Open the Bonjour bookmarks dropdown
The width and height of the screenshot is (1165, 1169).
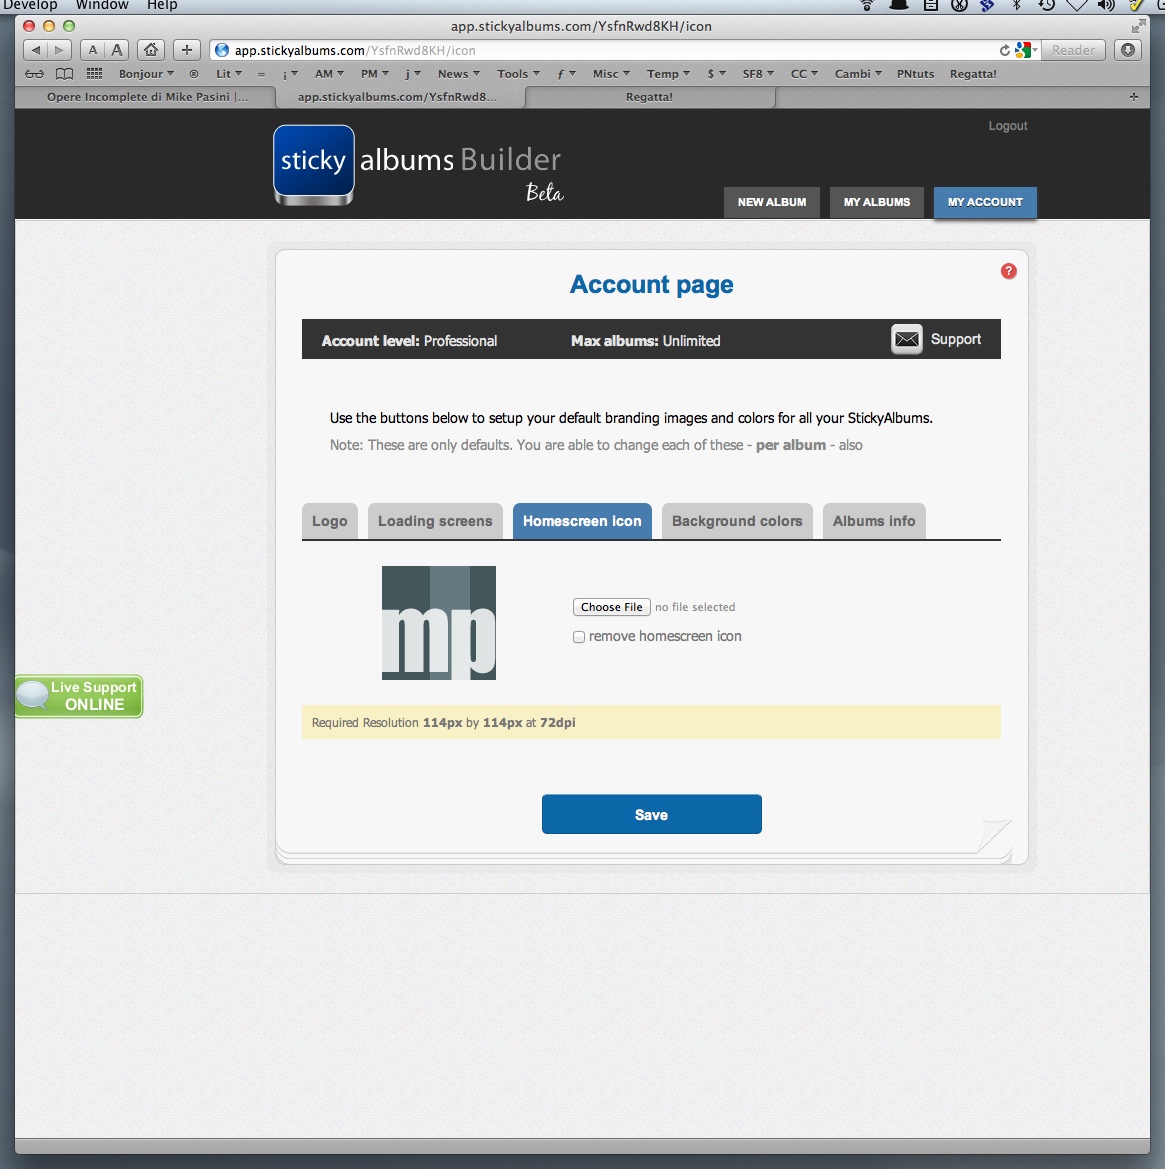click(x=146, y=74)
